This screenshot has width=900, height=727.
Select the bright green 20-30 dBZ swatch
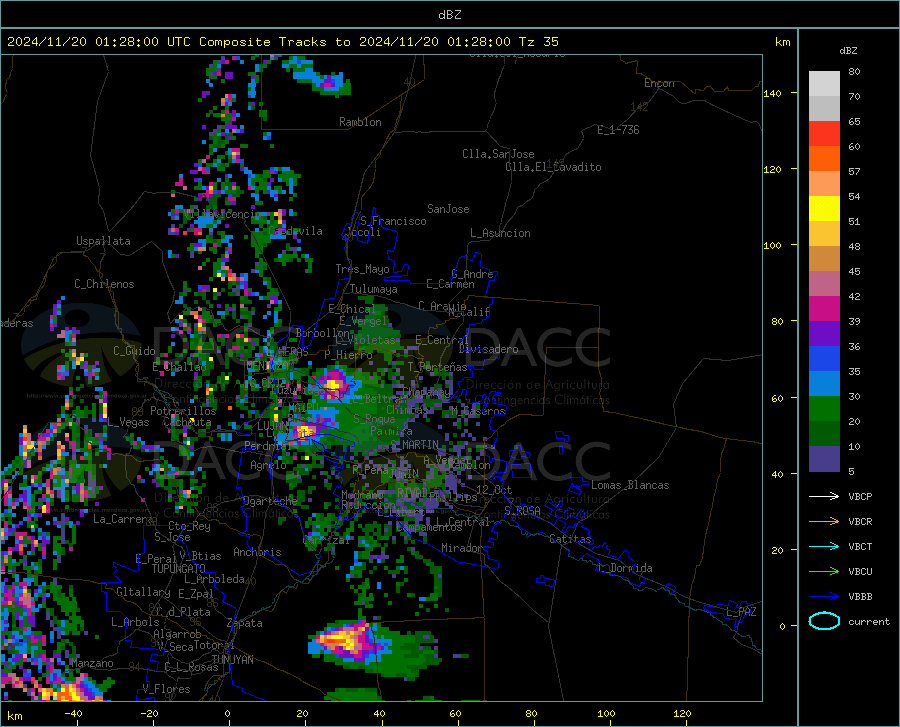(x=824, y=409)
